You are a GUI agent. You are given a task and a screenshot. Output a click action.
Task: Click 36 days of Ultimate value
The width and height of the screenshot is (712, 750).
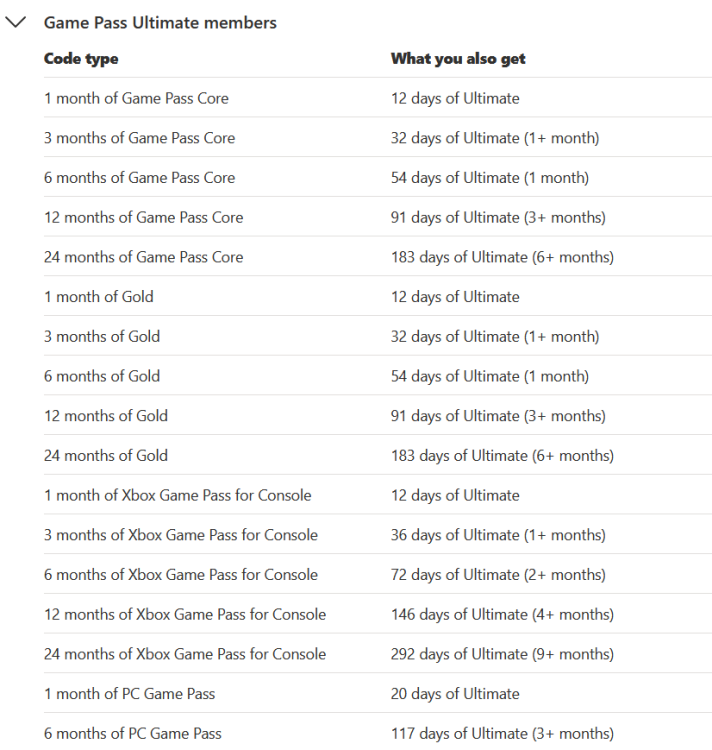497,535
